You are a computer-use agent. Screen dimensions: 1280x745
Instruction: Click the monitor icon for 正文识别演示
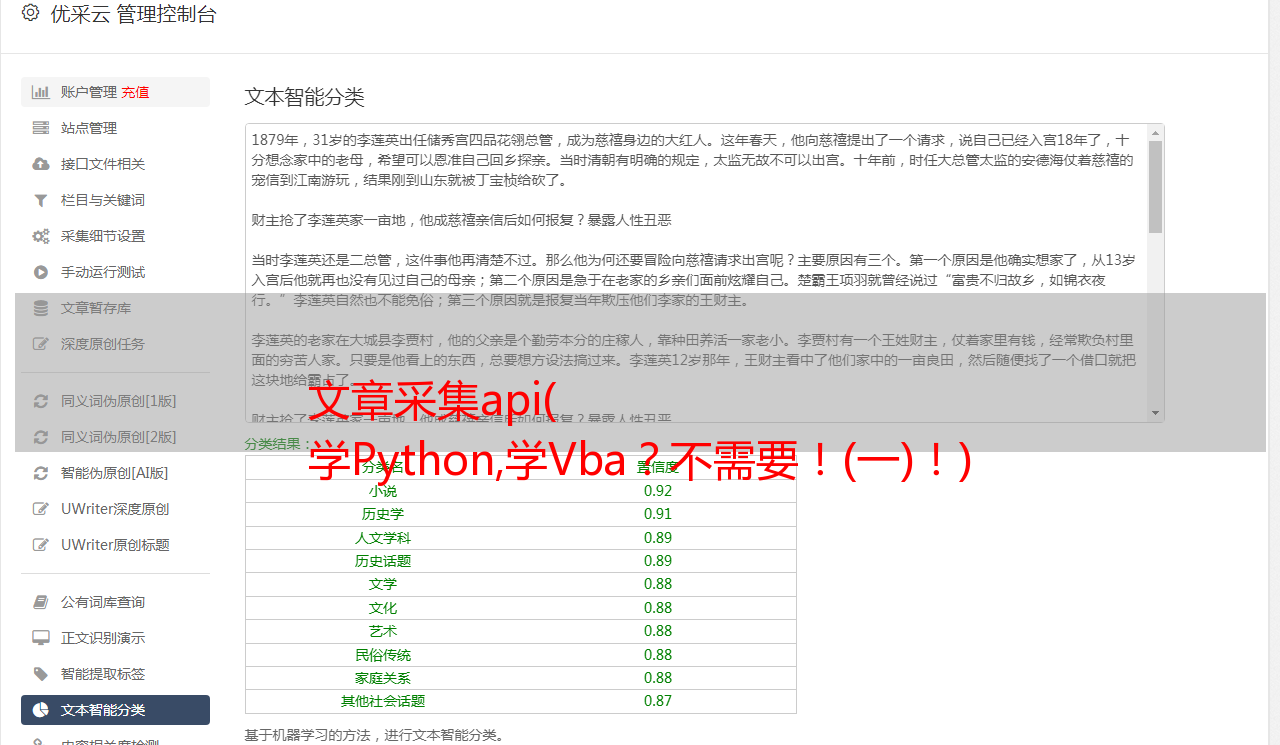40,638
